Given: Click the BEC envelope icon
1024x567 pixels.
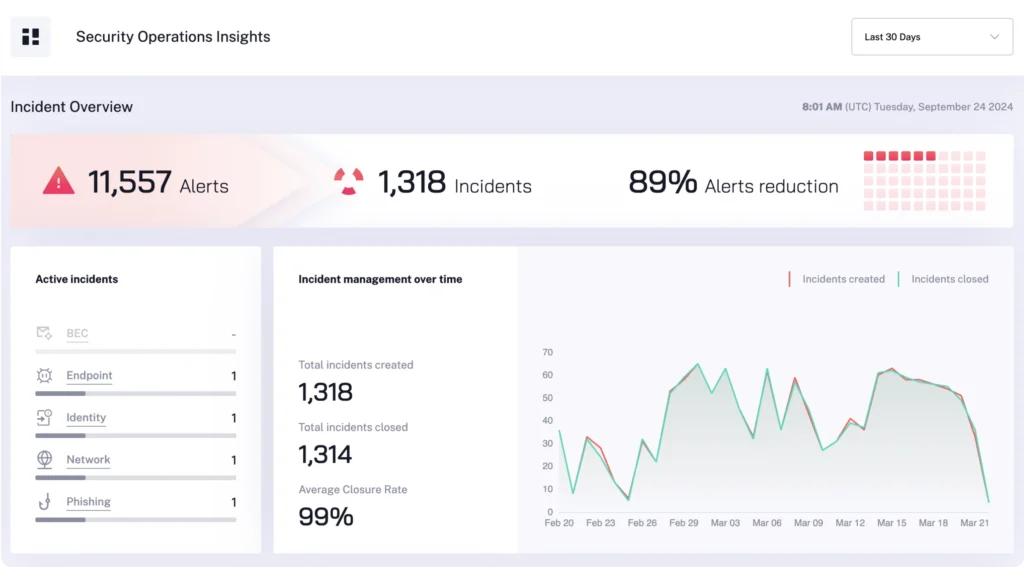Looking at the screenshot, I should [45, 333].
